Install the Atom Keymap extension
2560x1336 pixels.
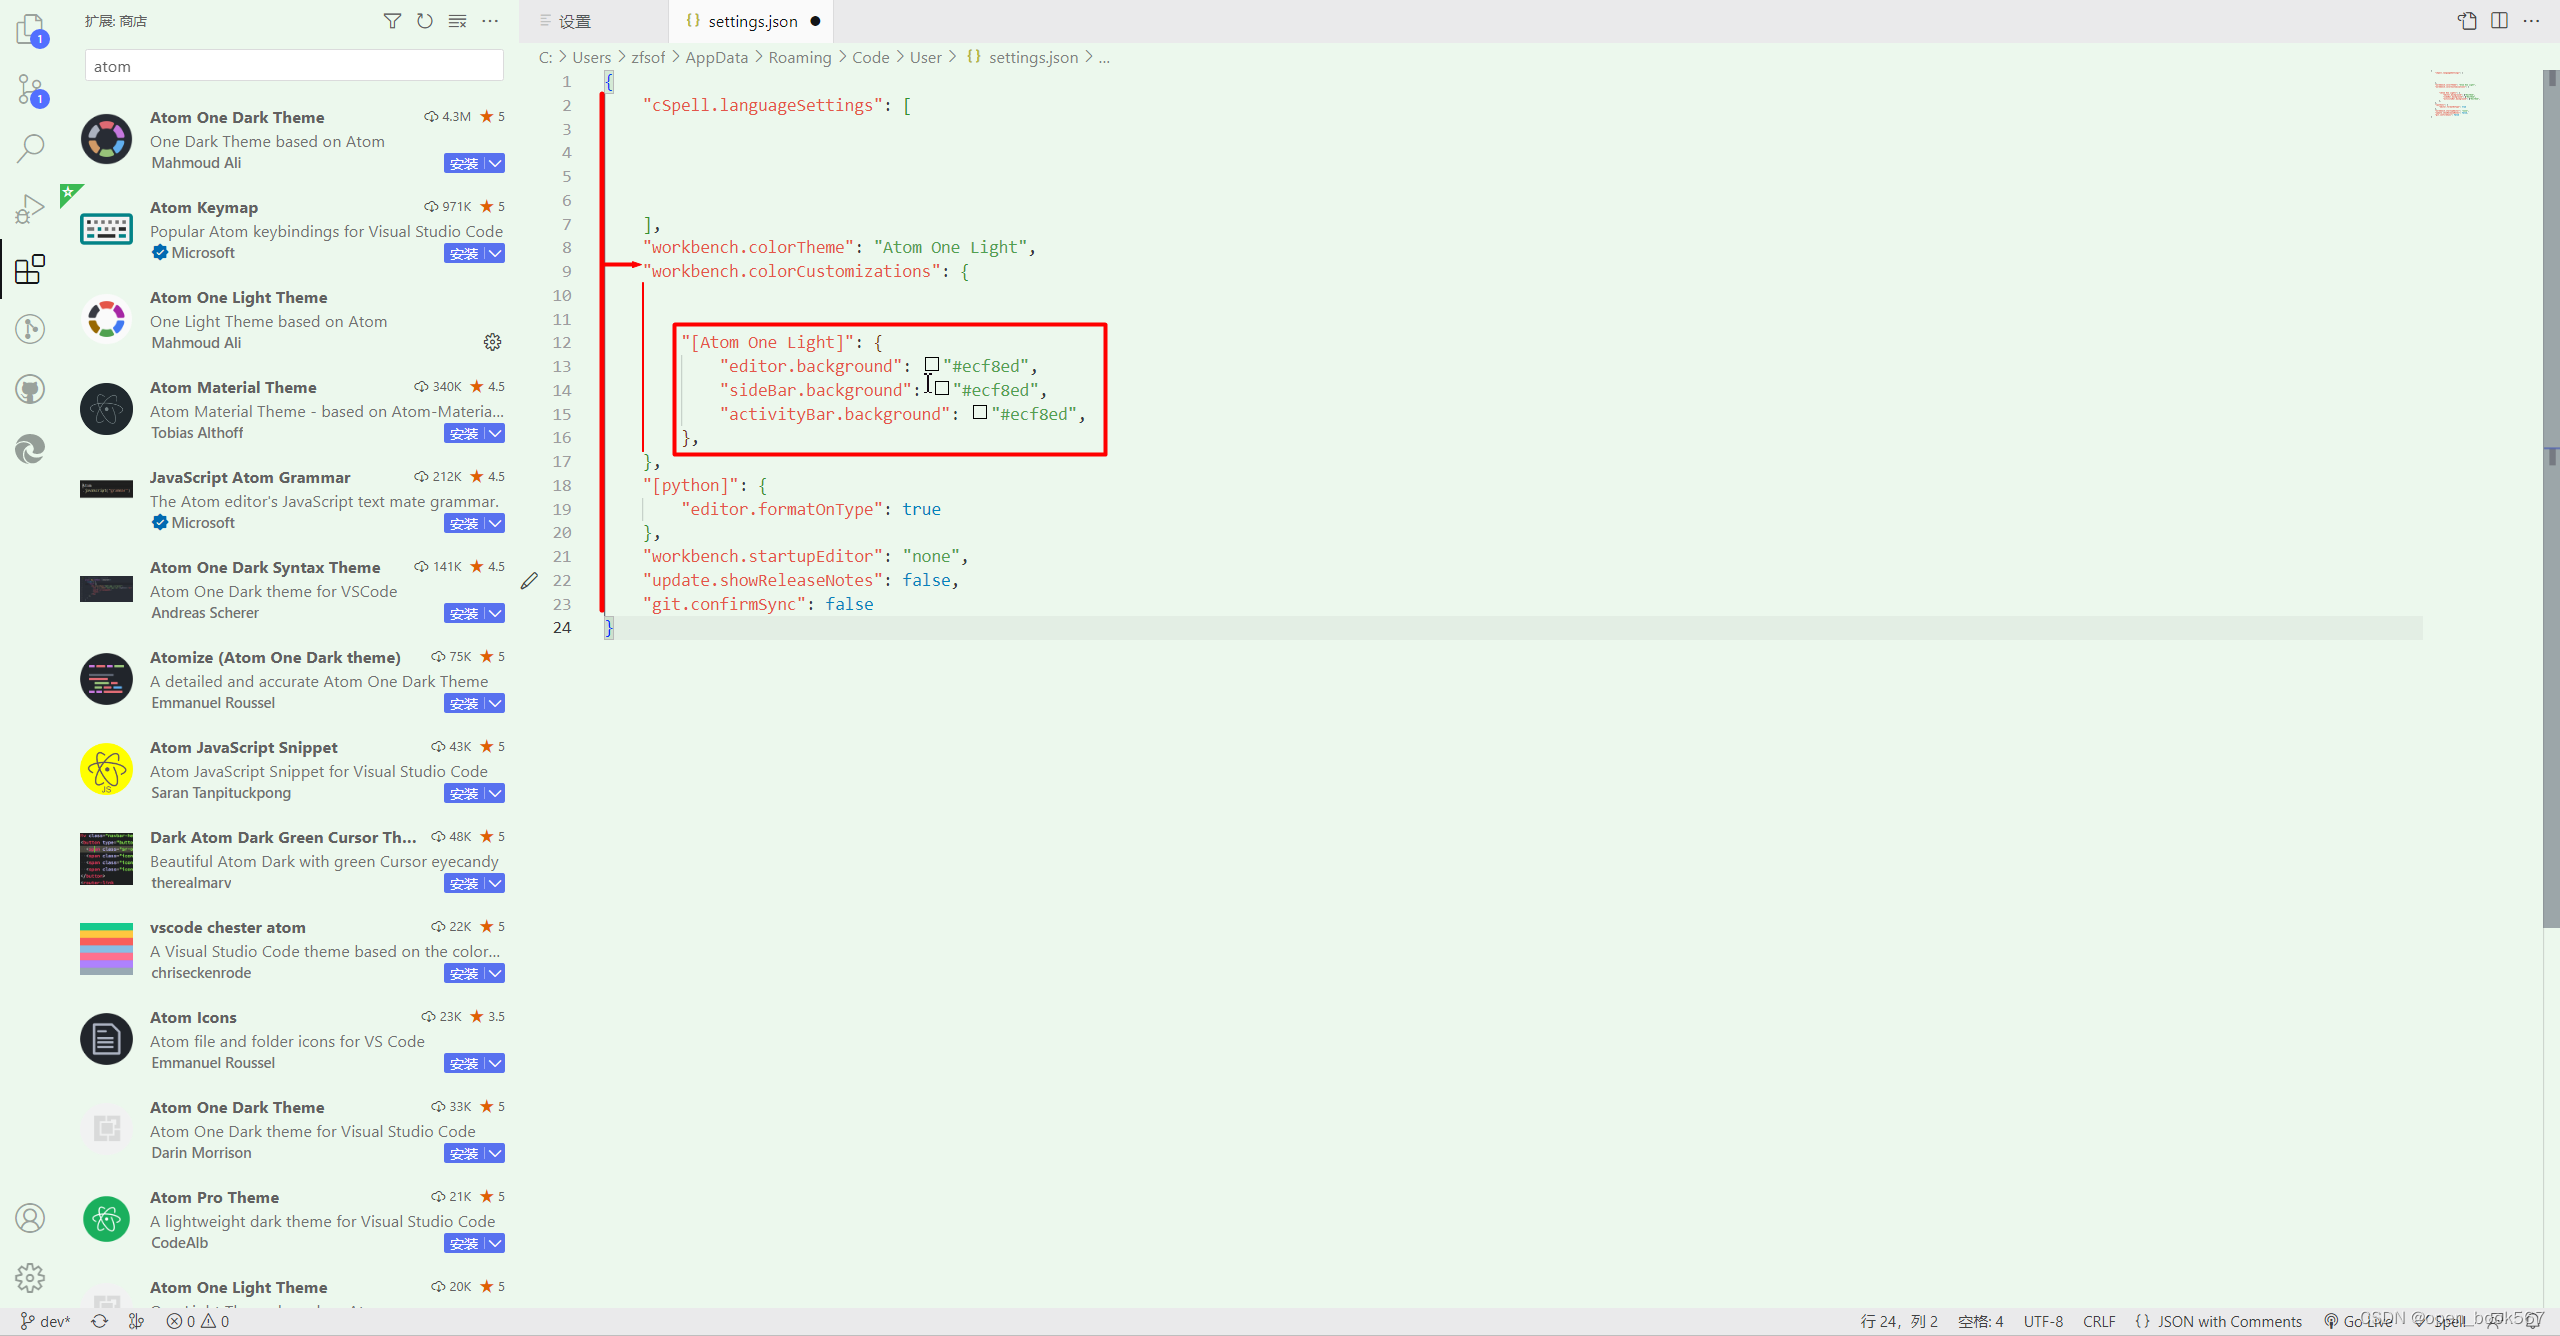click(x=464, y=253)
